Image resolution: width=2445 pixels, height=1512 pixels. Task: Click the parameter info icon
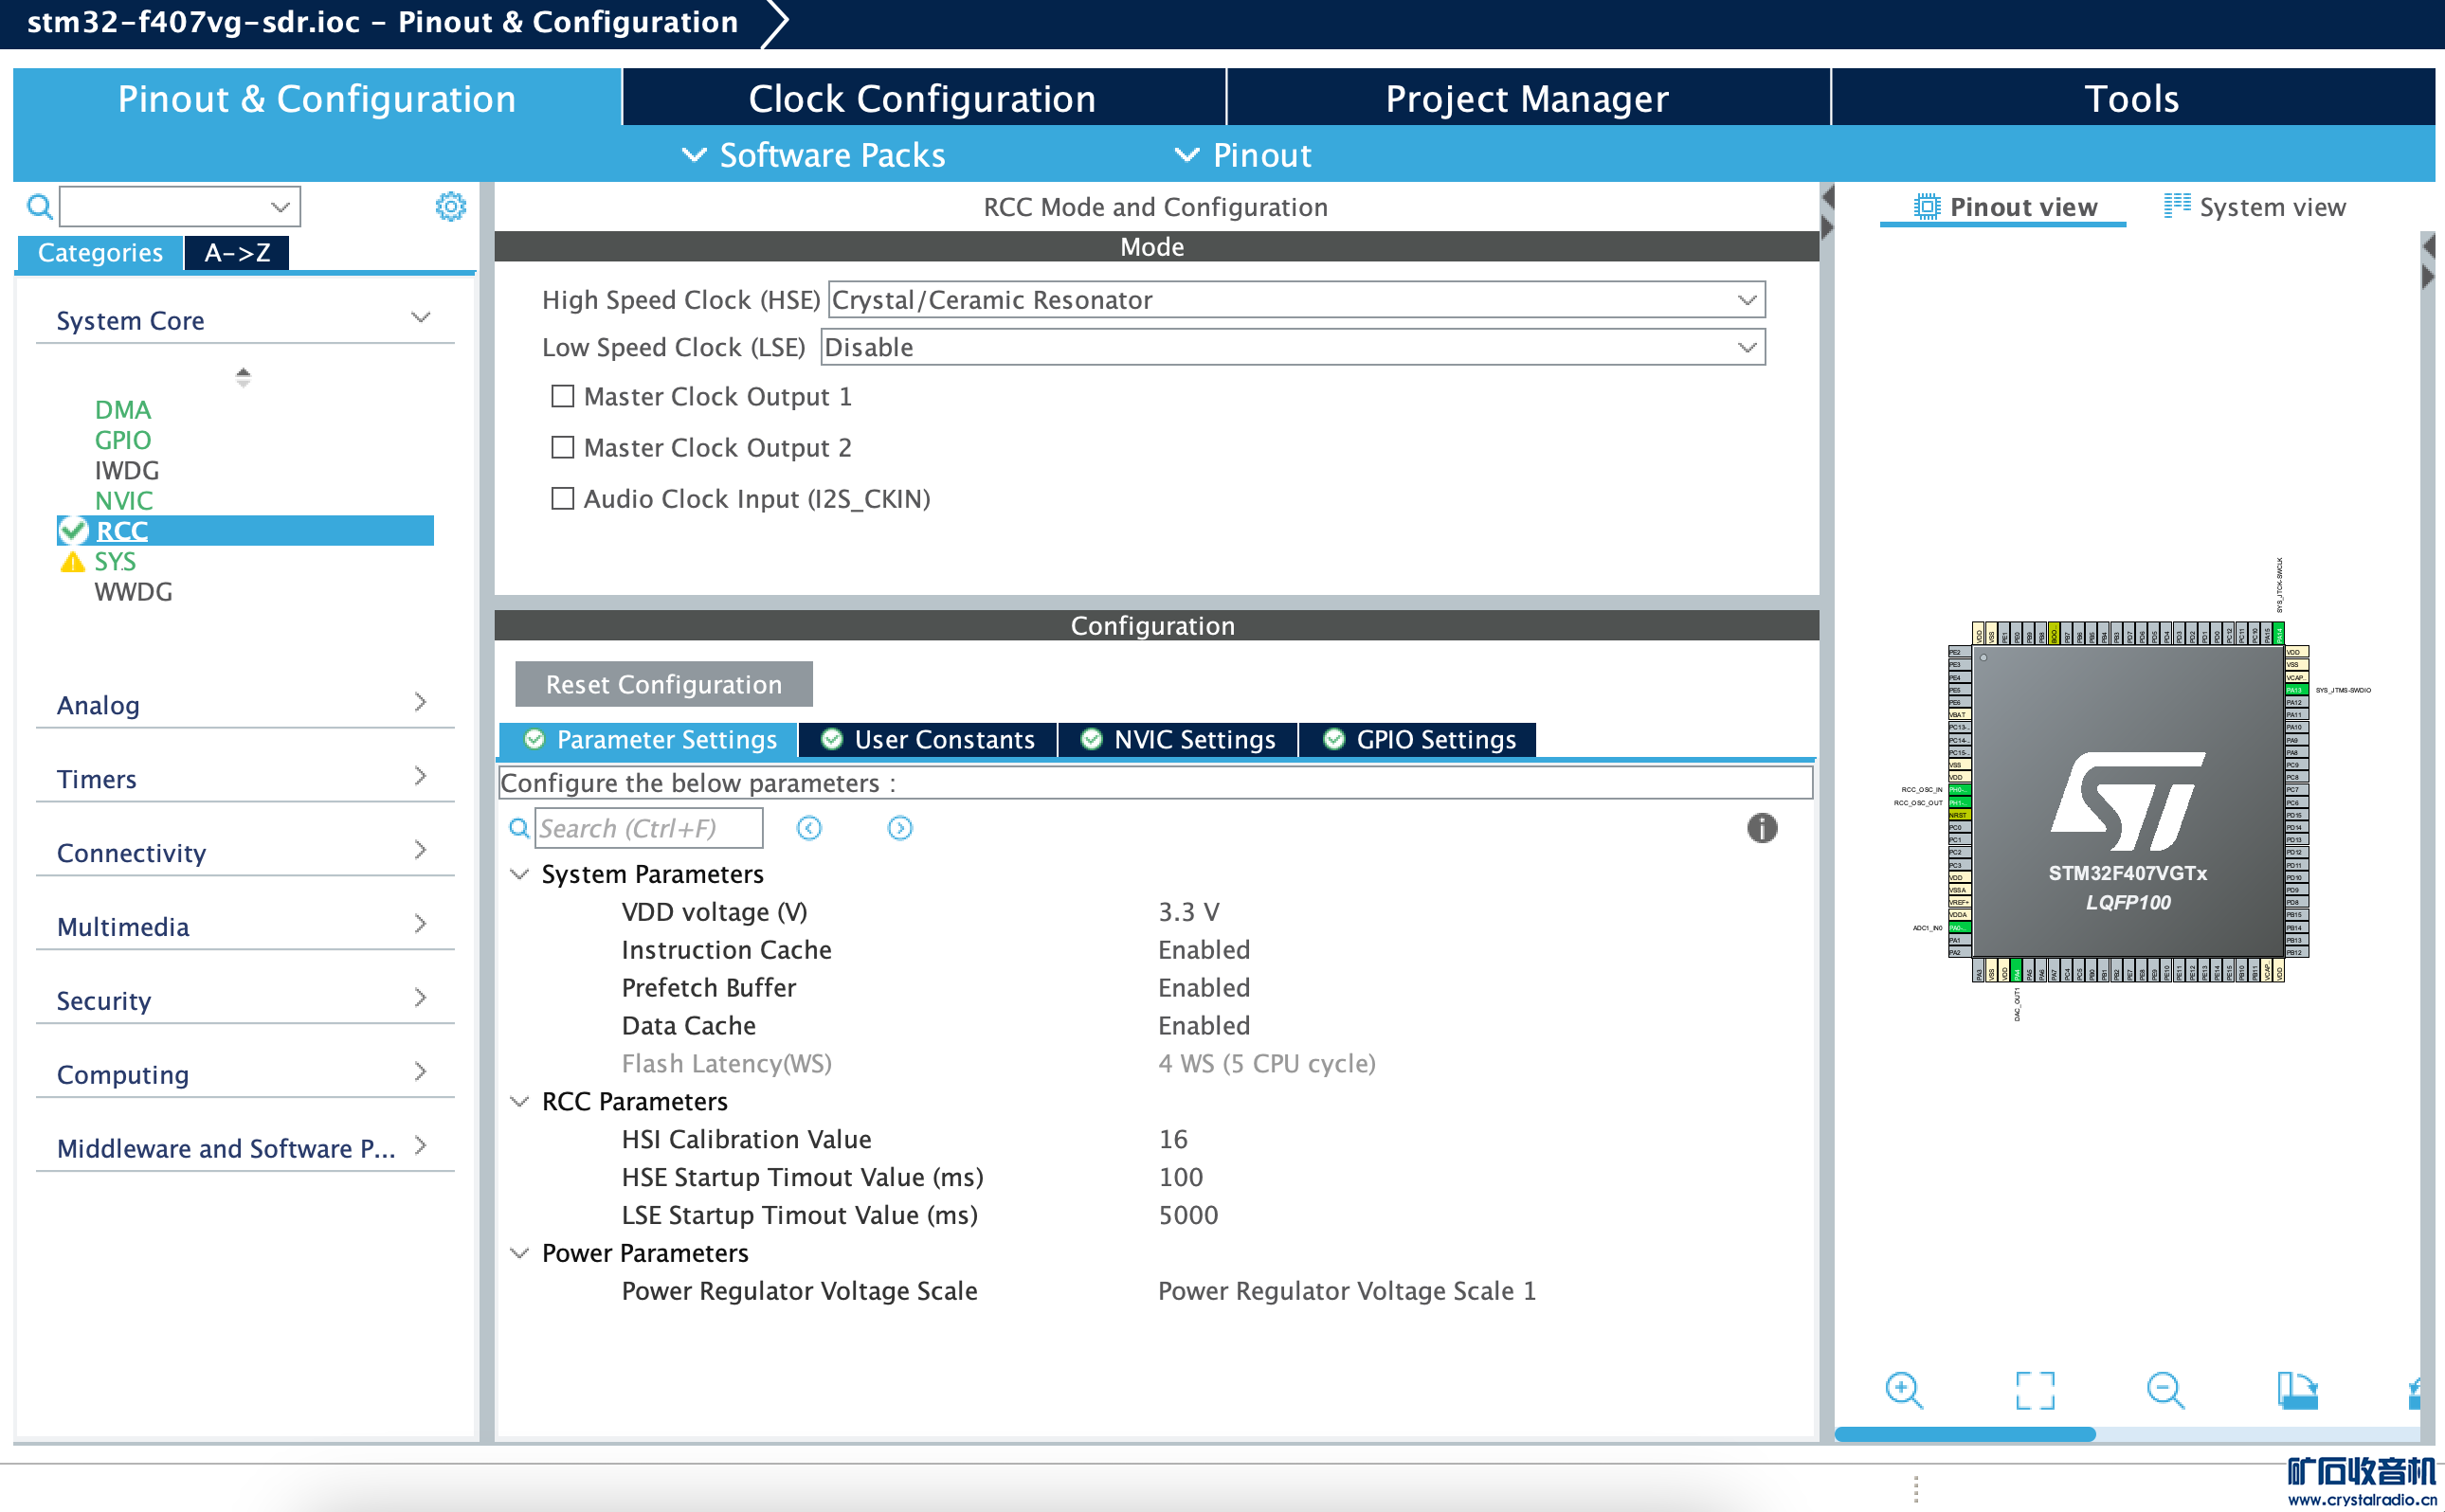(x=1761, y=828)
